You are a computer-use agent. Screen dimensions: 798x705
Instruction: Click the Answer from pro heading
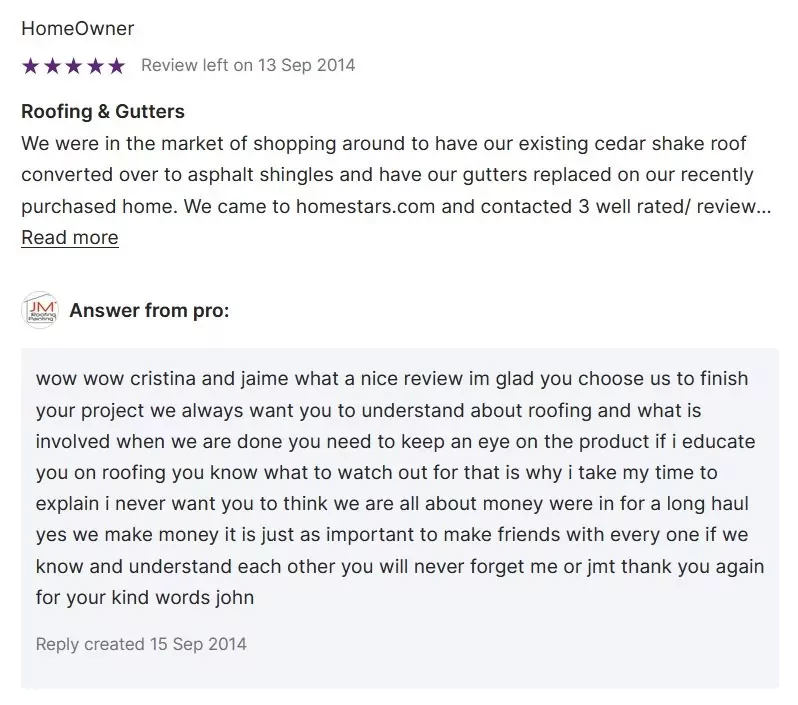[x=149, y=311]
